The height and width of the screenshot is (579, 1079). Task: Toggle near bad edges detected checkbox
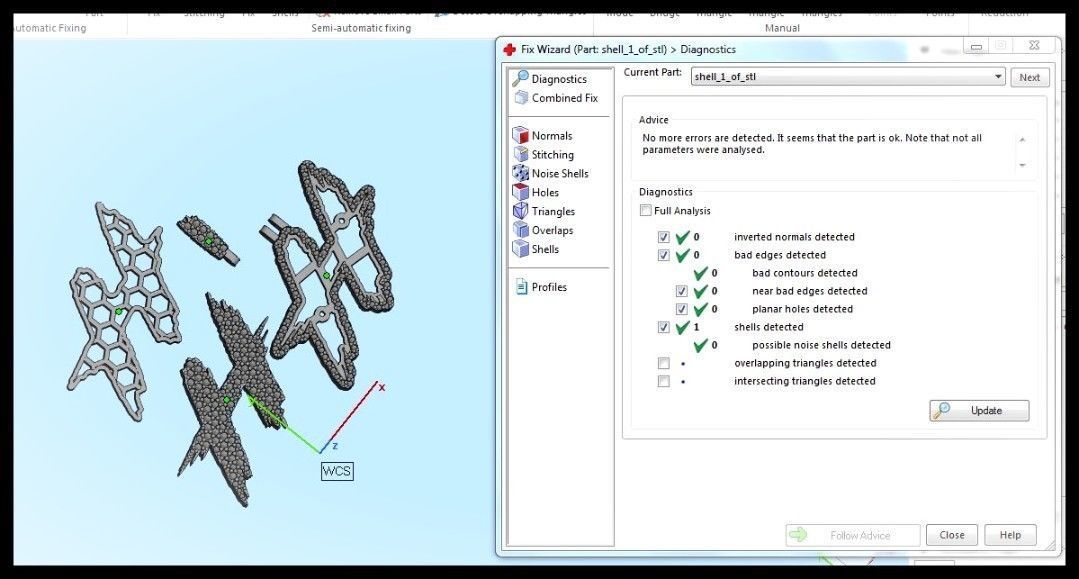681,291
